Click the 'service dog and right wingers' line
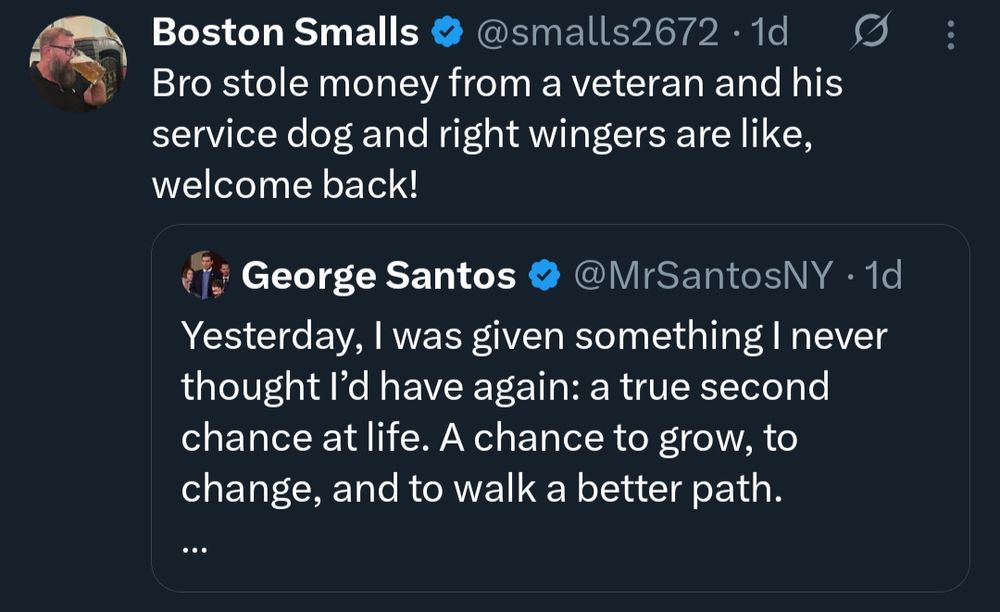Image resolution: width=1000 pixels, height=612 pixels. 478,136
